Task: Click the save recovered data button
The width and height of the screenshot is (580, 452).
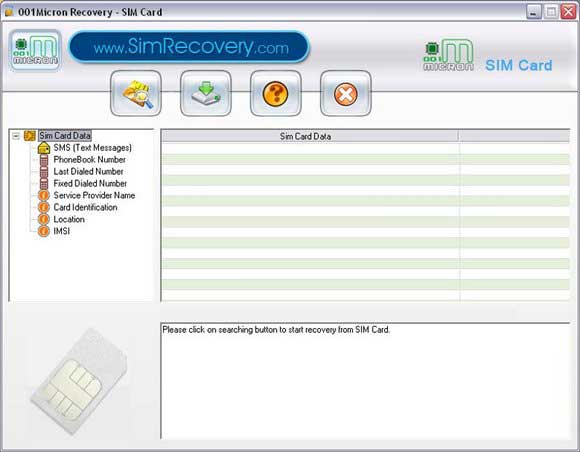Action: (206, 94)
